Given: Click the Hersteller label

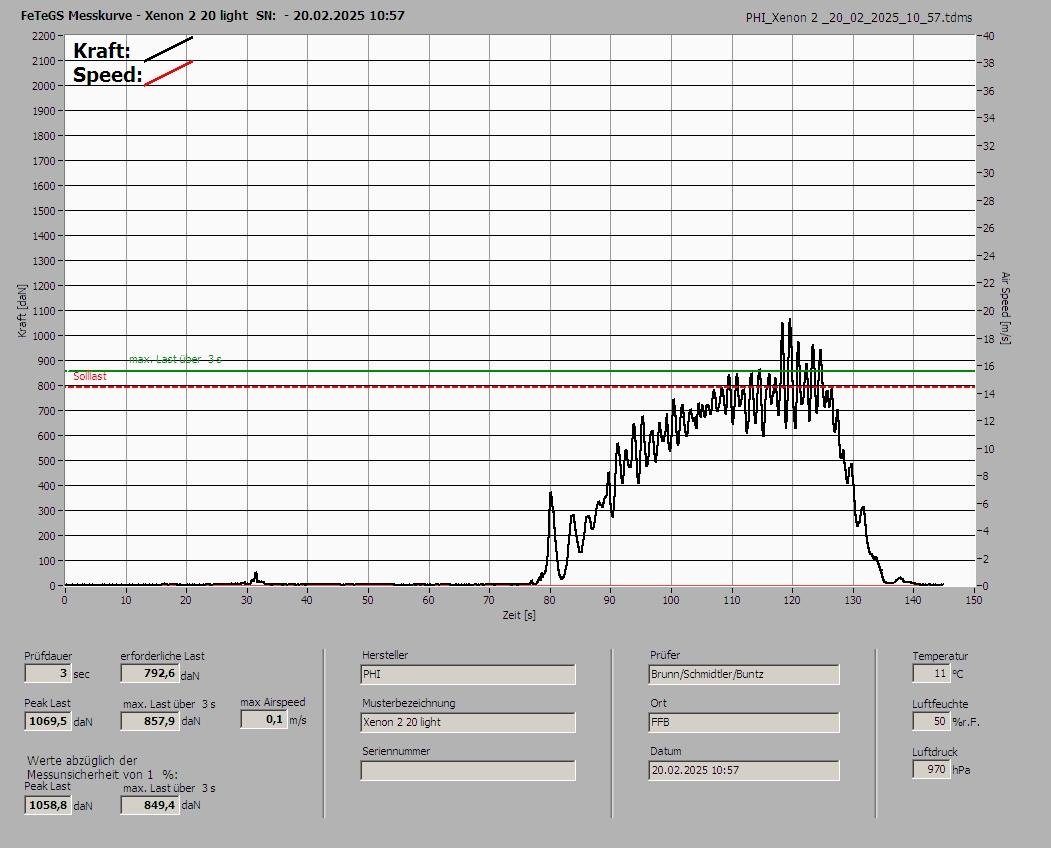Looking at the screenshot, I should (385, 655).
